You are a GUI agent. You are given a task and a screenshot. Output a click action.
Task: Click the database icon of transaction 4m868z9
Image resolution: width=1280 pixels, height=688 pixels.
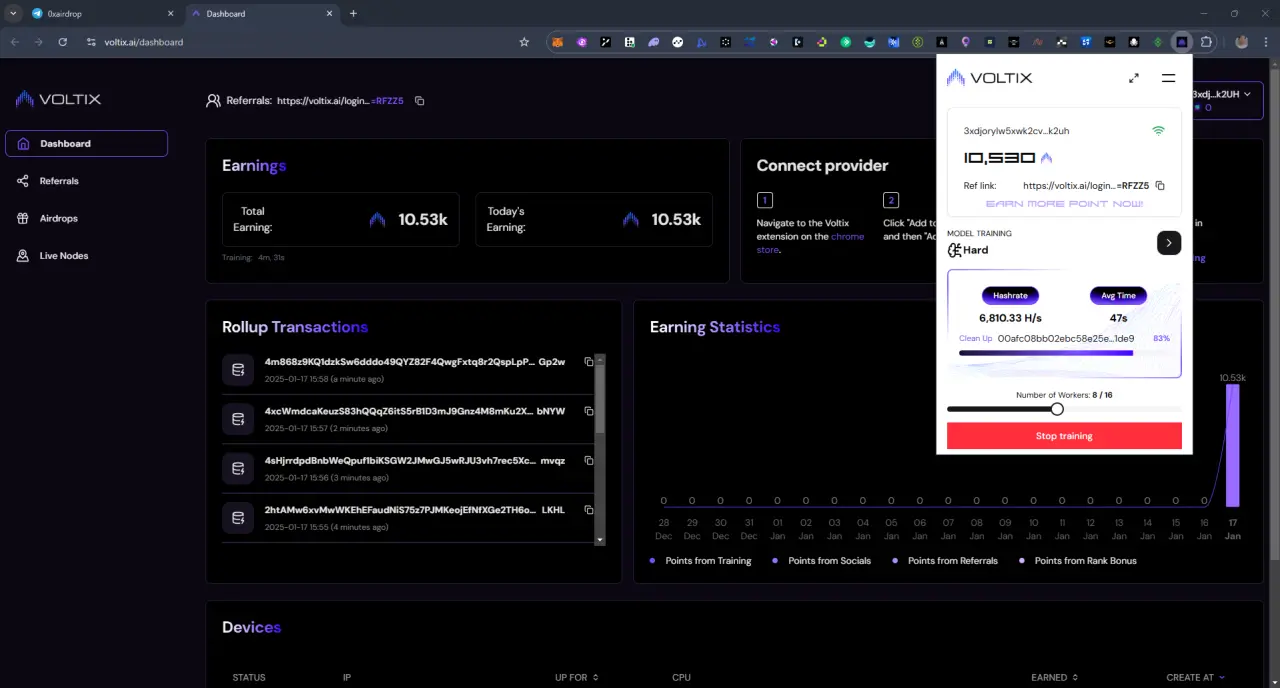click(x=238, y=370)
